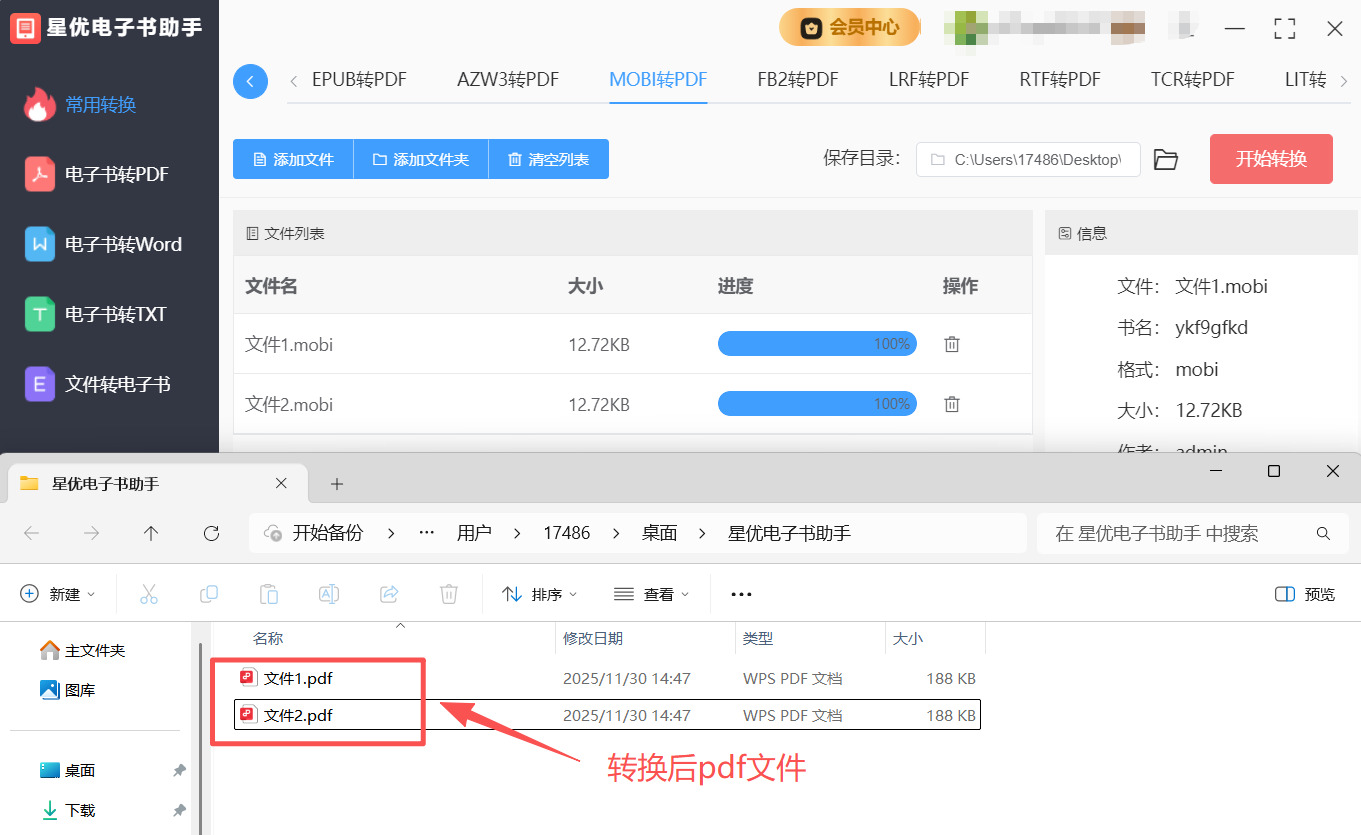Image resolution: width=1361 pixels, height=835 pixels.
Task: Switch to the TCR转PDF tab
Action: tap(1192, 80)
